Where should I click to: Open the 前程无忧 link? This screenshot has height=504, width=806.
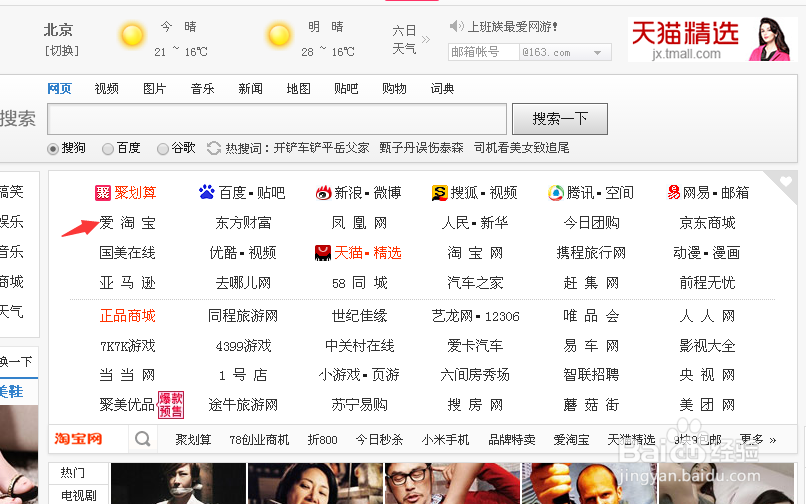707,282
